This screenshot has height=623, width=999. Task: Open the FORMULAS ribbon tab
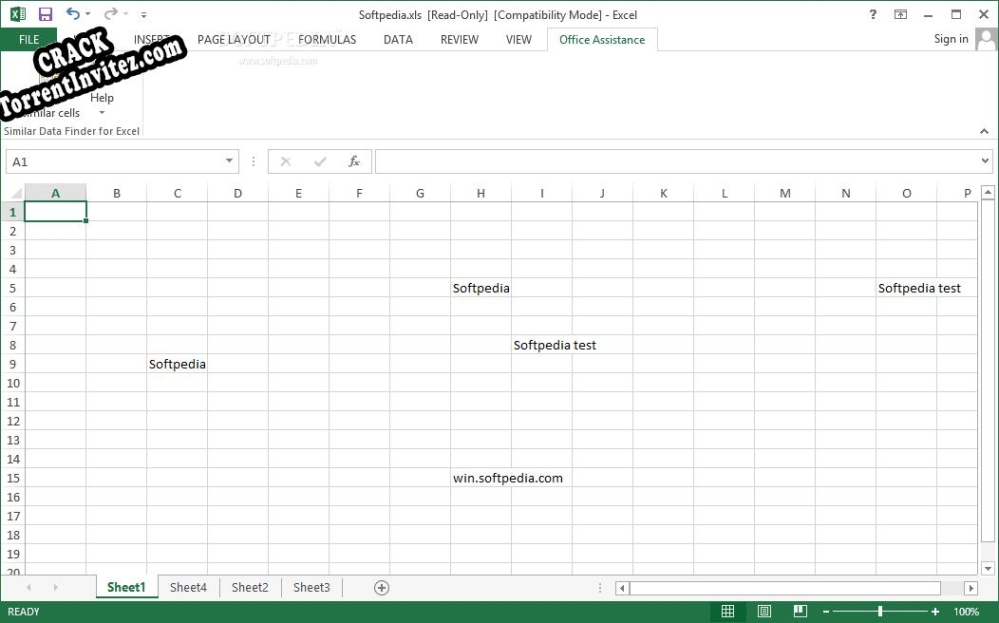pos(327,39)
